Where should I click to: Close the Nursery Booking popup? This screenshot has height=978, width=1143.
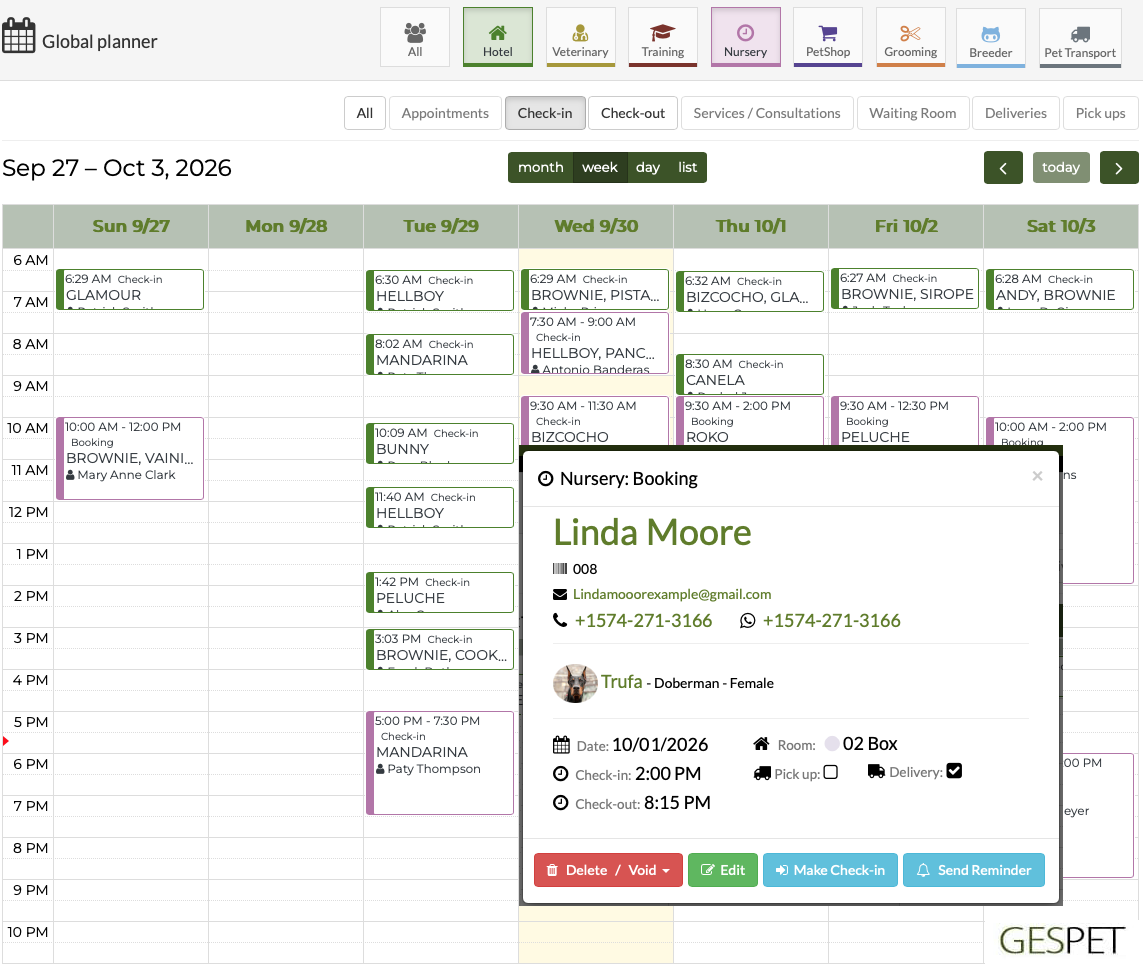pos(1037,476)
